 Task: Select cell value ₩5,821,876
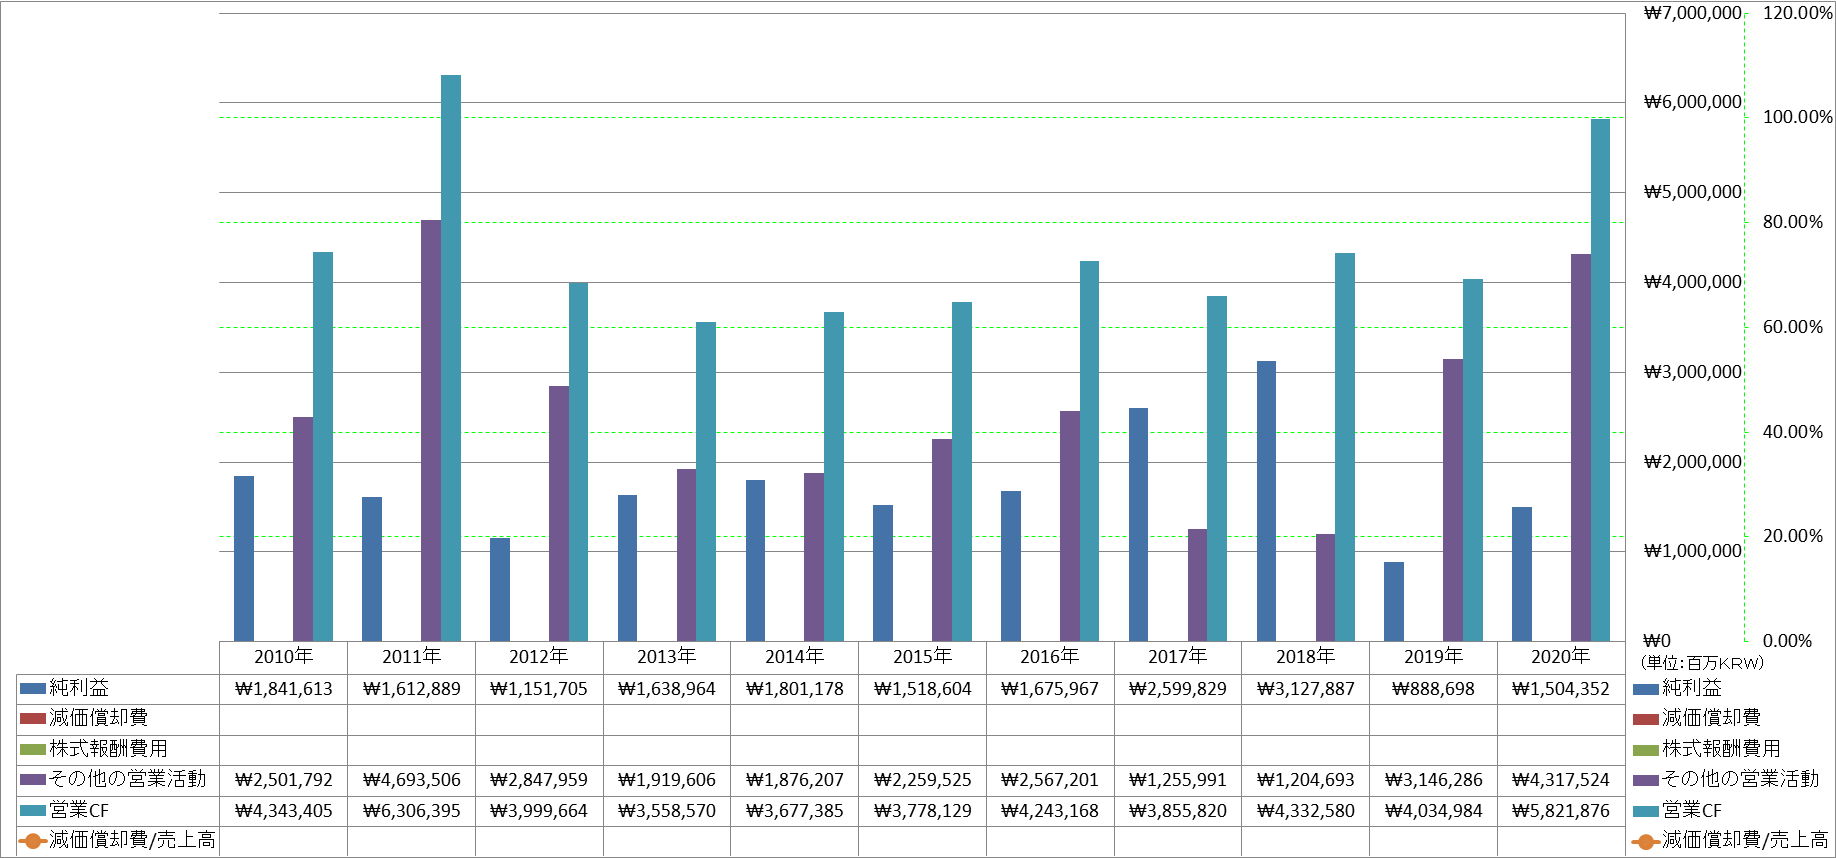click(x=1560, y=811)
